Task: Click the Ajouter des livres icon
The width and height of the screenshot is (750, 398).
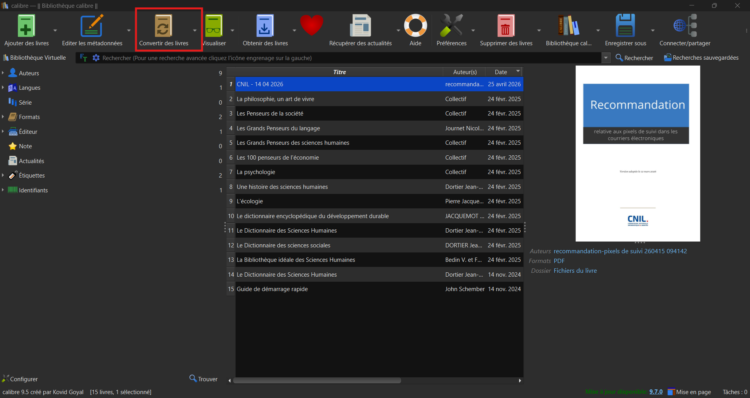Action: click(x=26, y=26)
